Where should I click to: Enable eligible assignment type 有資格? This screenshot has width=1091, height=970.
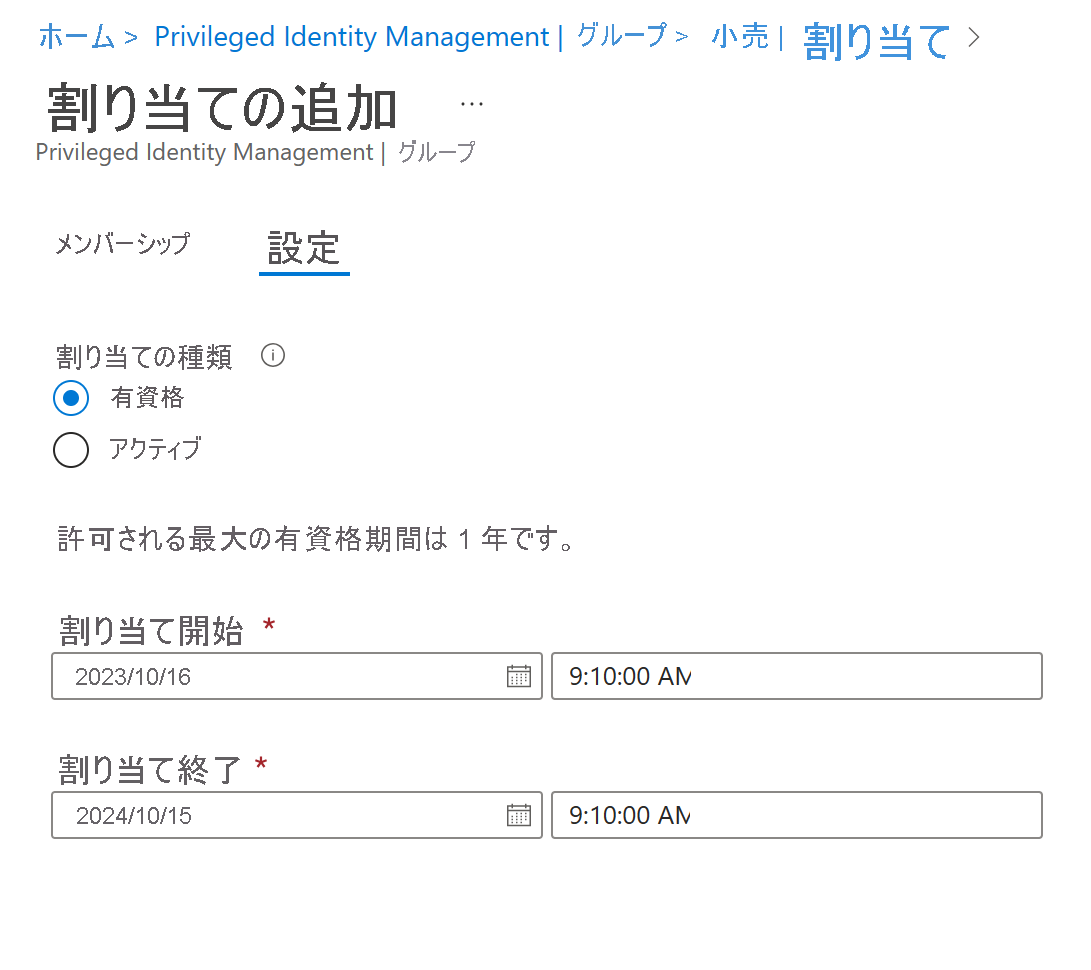[70, 398]
